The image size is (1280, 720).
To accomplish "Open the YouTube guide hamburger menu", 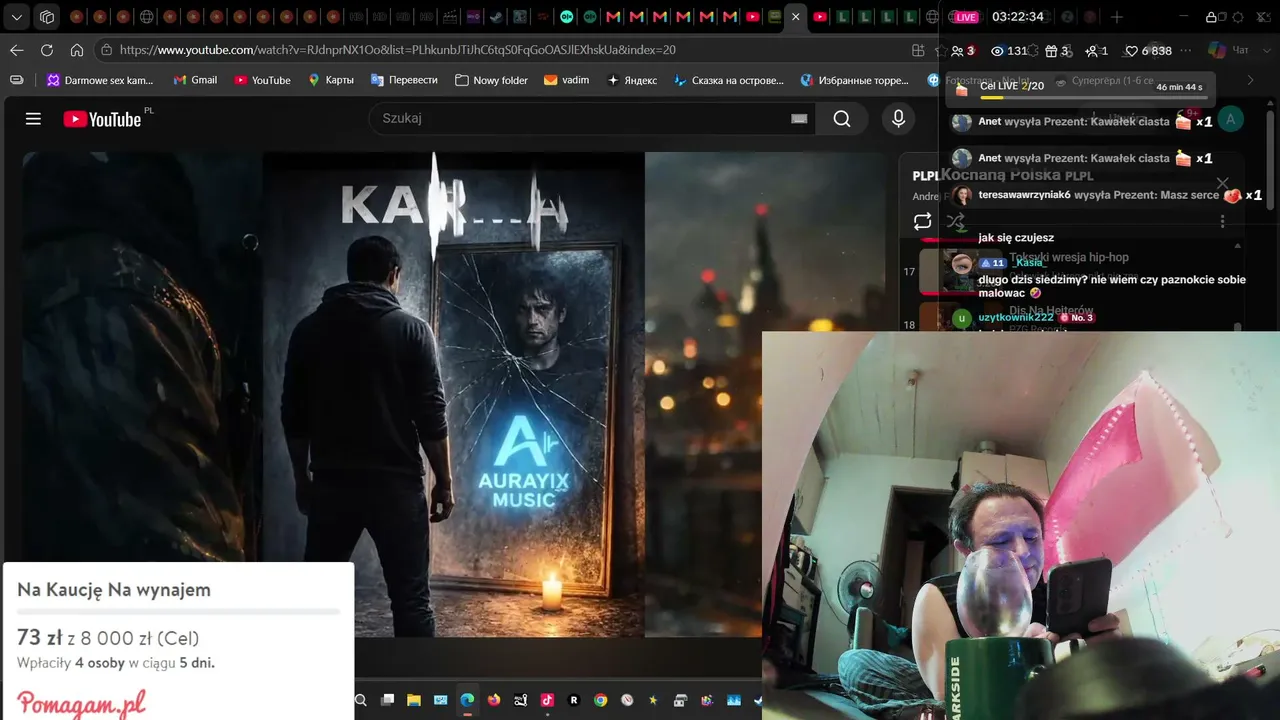I will click(33, 119).
